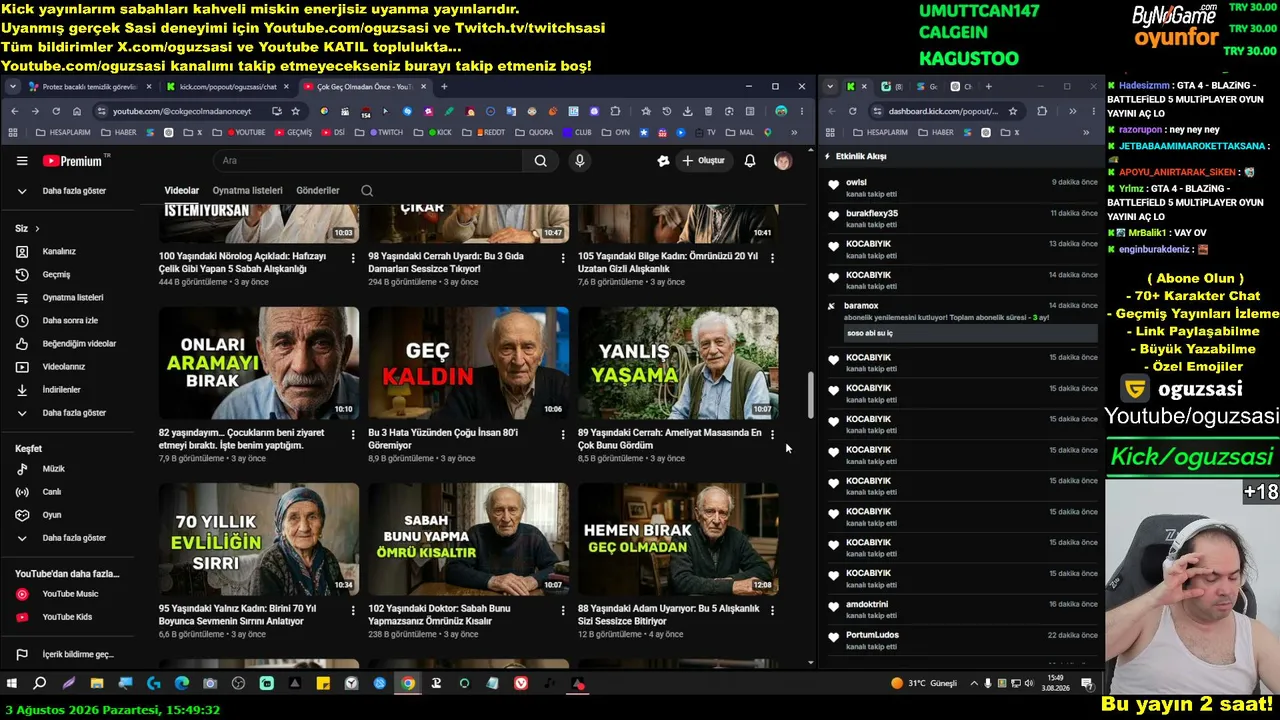
Task: Open Geçmiş in the YouTube sidebar
Action: pyautogui.click(x=68, y=275)
